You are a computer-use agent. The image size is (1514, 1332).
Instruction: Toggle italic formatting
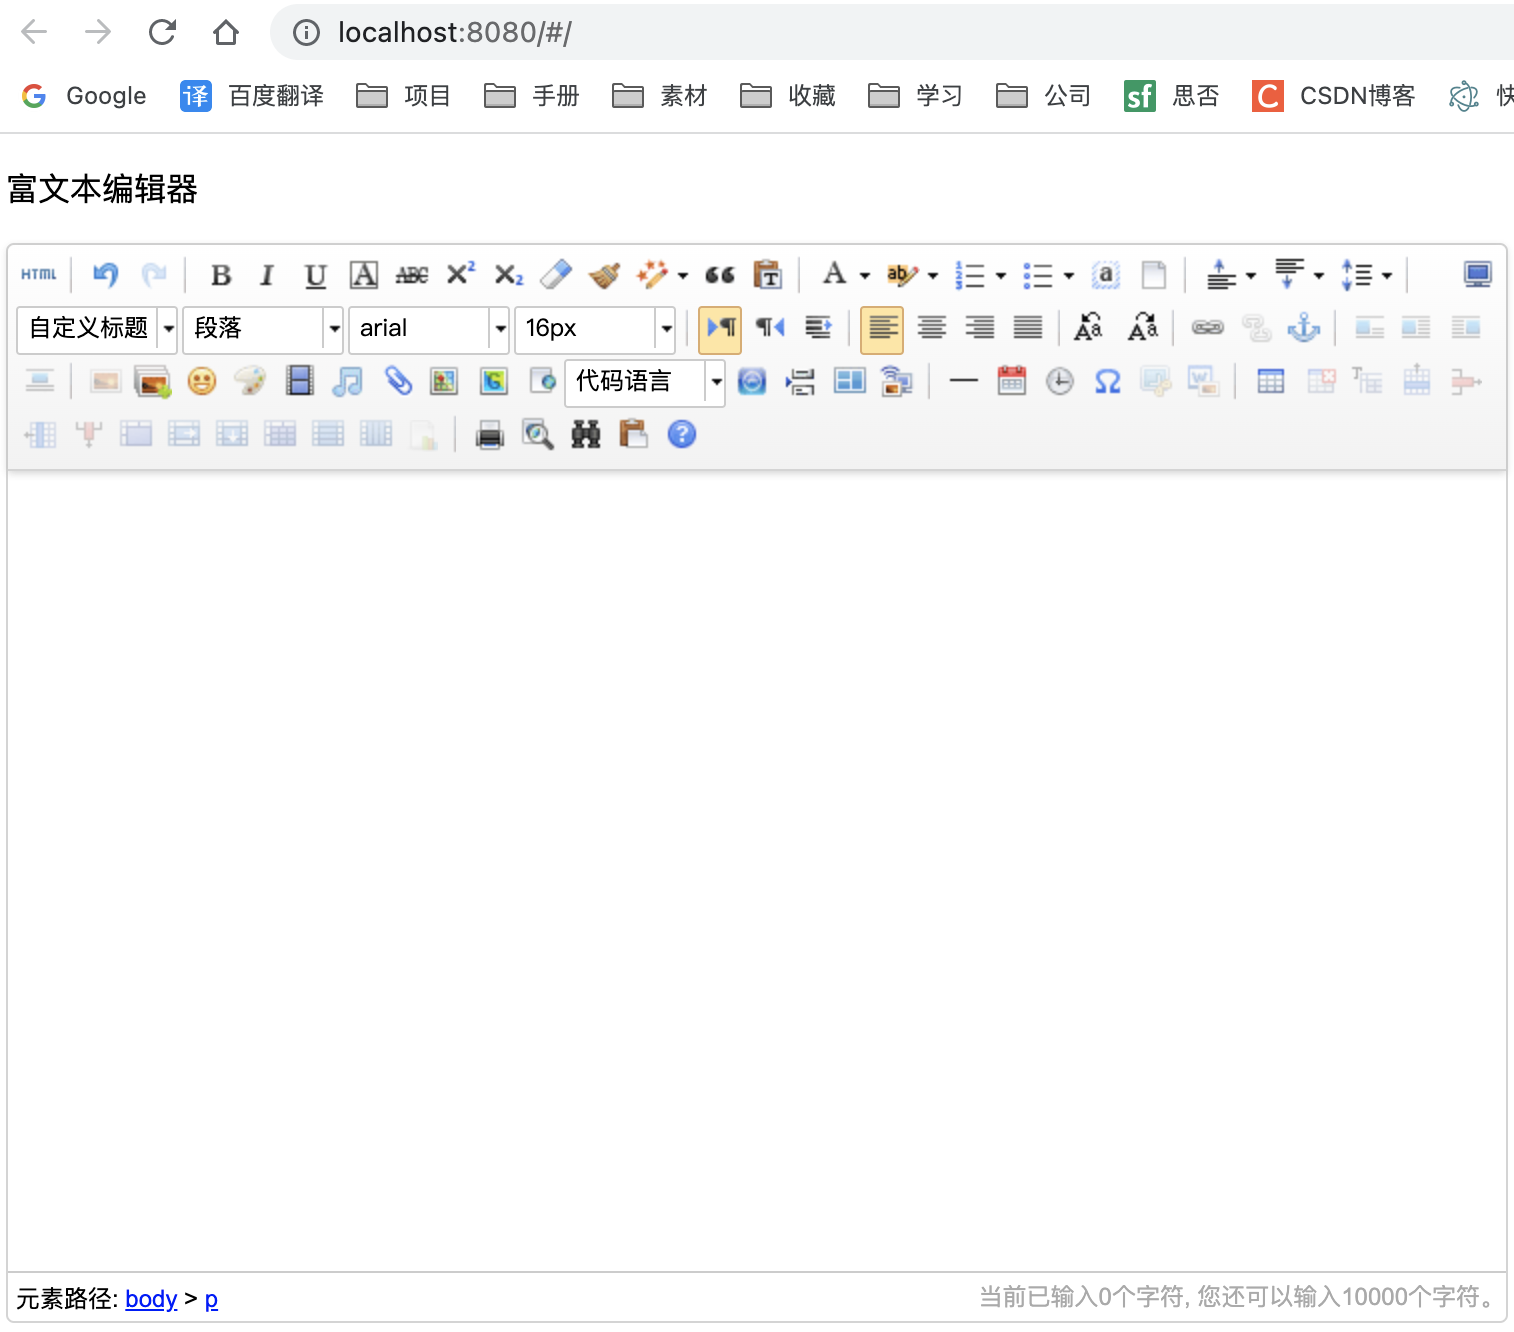coord(267,274)
